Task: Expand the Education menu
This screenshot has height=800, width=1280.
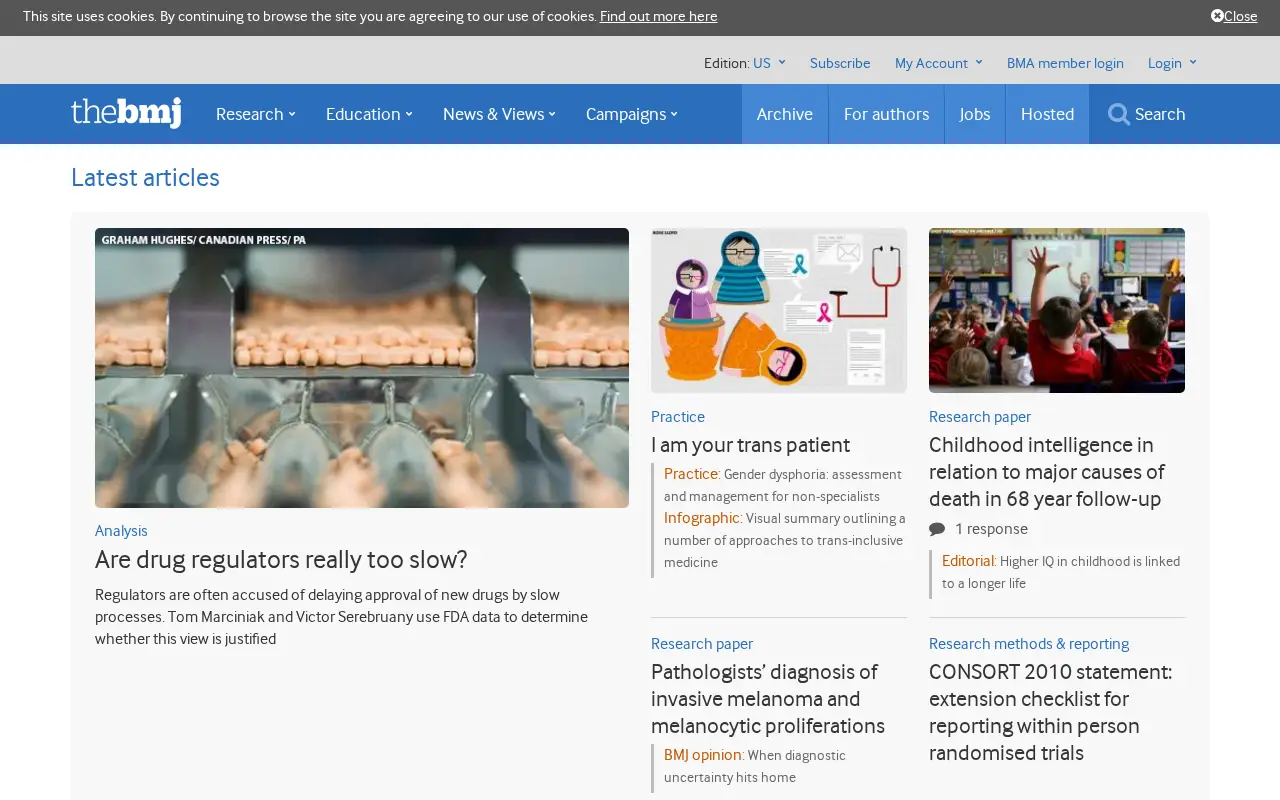Action: point(369,114)
